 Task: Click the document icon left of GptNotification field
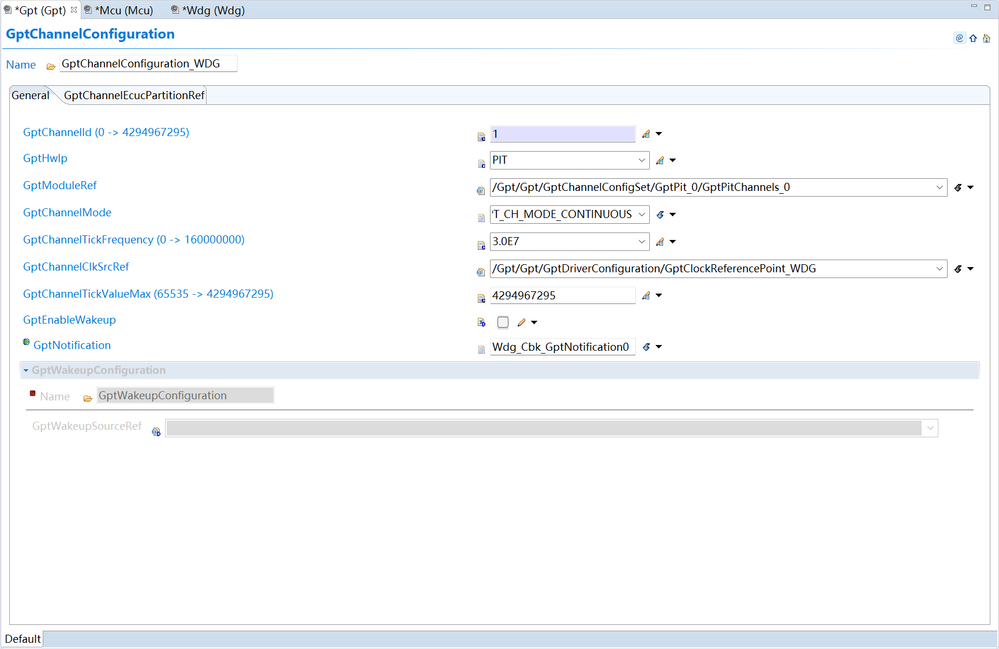482,349
